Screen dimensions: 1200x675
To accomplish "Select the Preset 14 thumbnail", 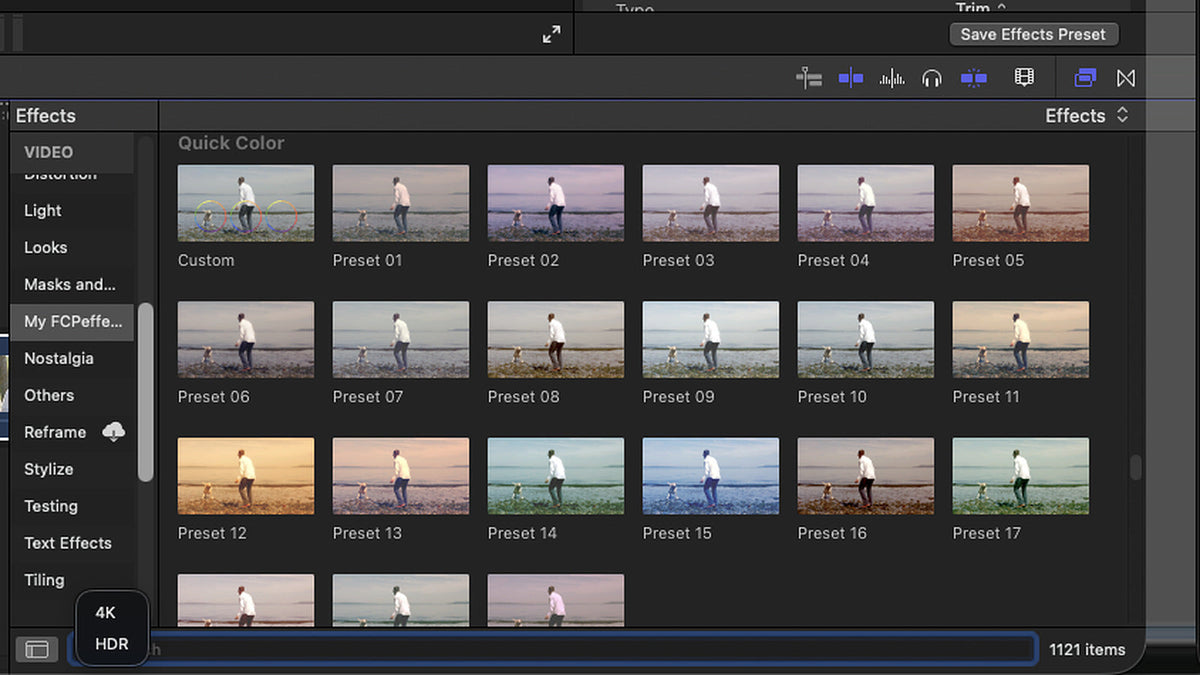I will pyautogui.click(x=556, y=476).
